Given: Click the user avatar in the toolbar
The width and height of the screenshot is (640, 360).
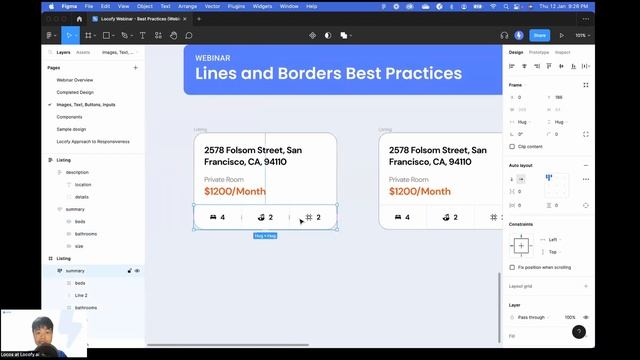Looking at the screenshot, I should coord(519,36).
